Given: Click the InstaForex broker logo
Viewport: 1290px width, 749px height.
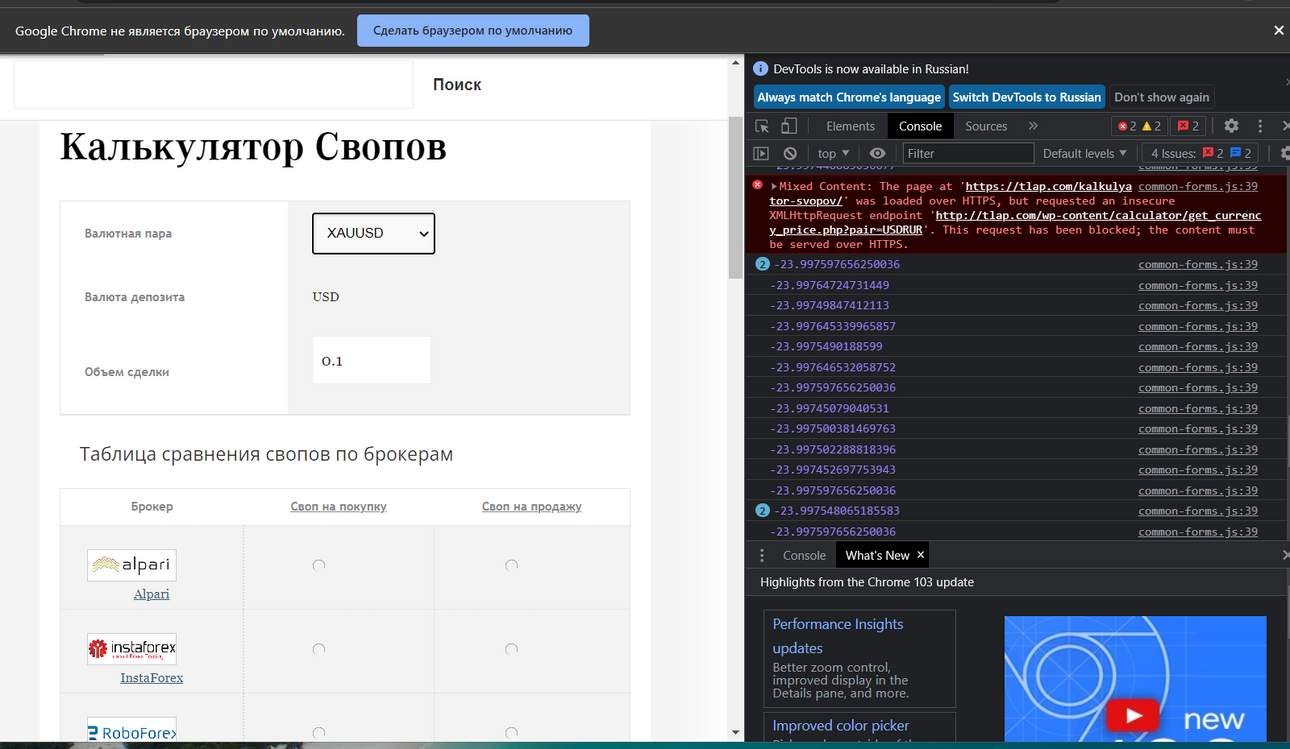Looking at the screenshot, I should (x=131, y=649).
